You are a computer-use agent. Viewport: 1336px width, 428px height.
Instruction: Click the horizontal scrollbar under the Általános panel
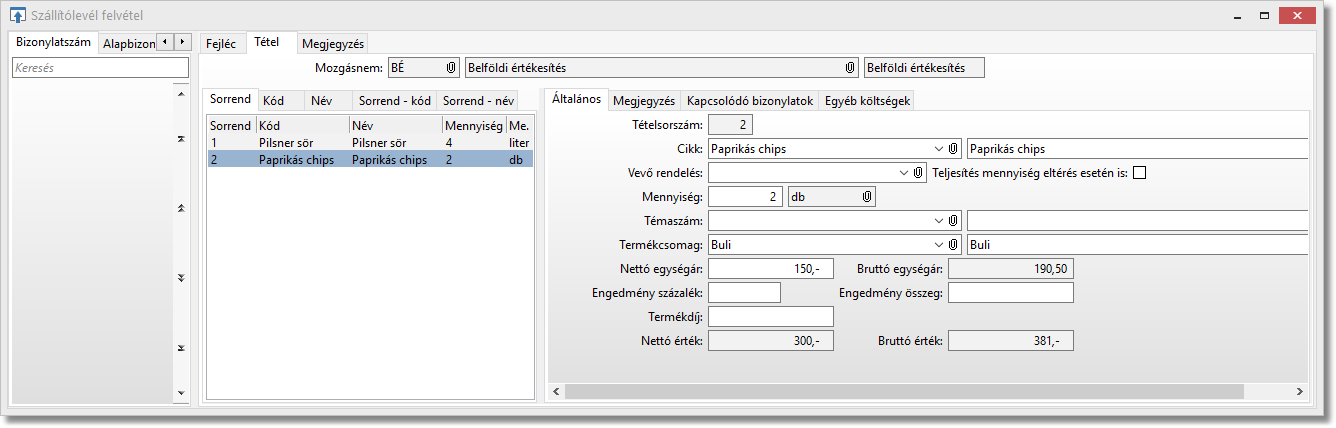tap(900, 392)
